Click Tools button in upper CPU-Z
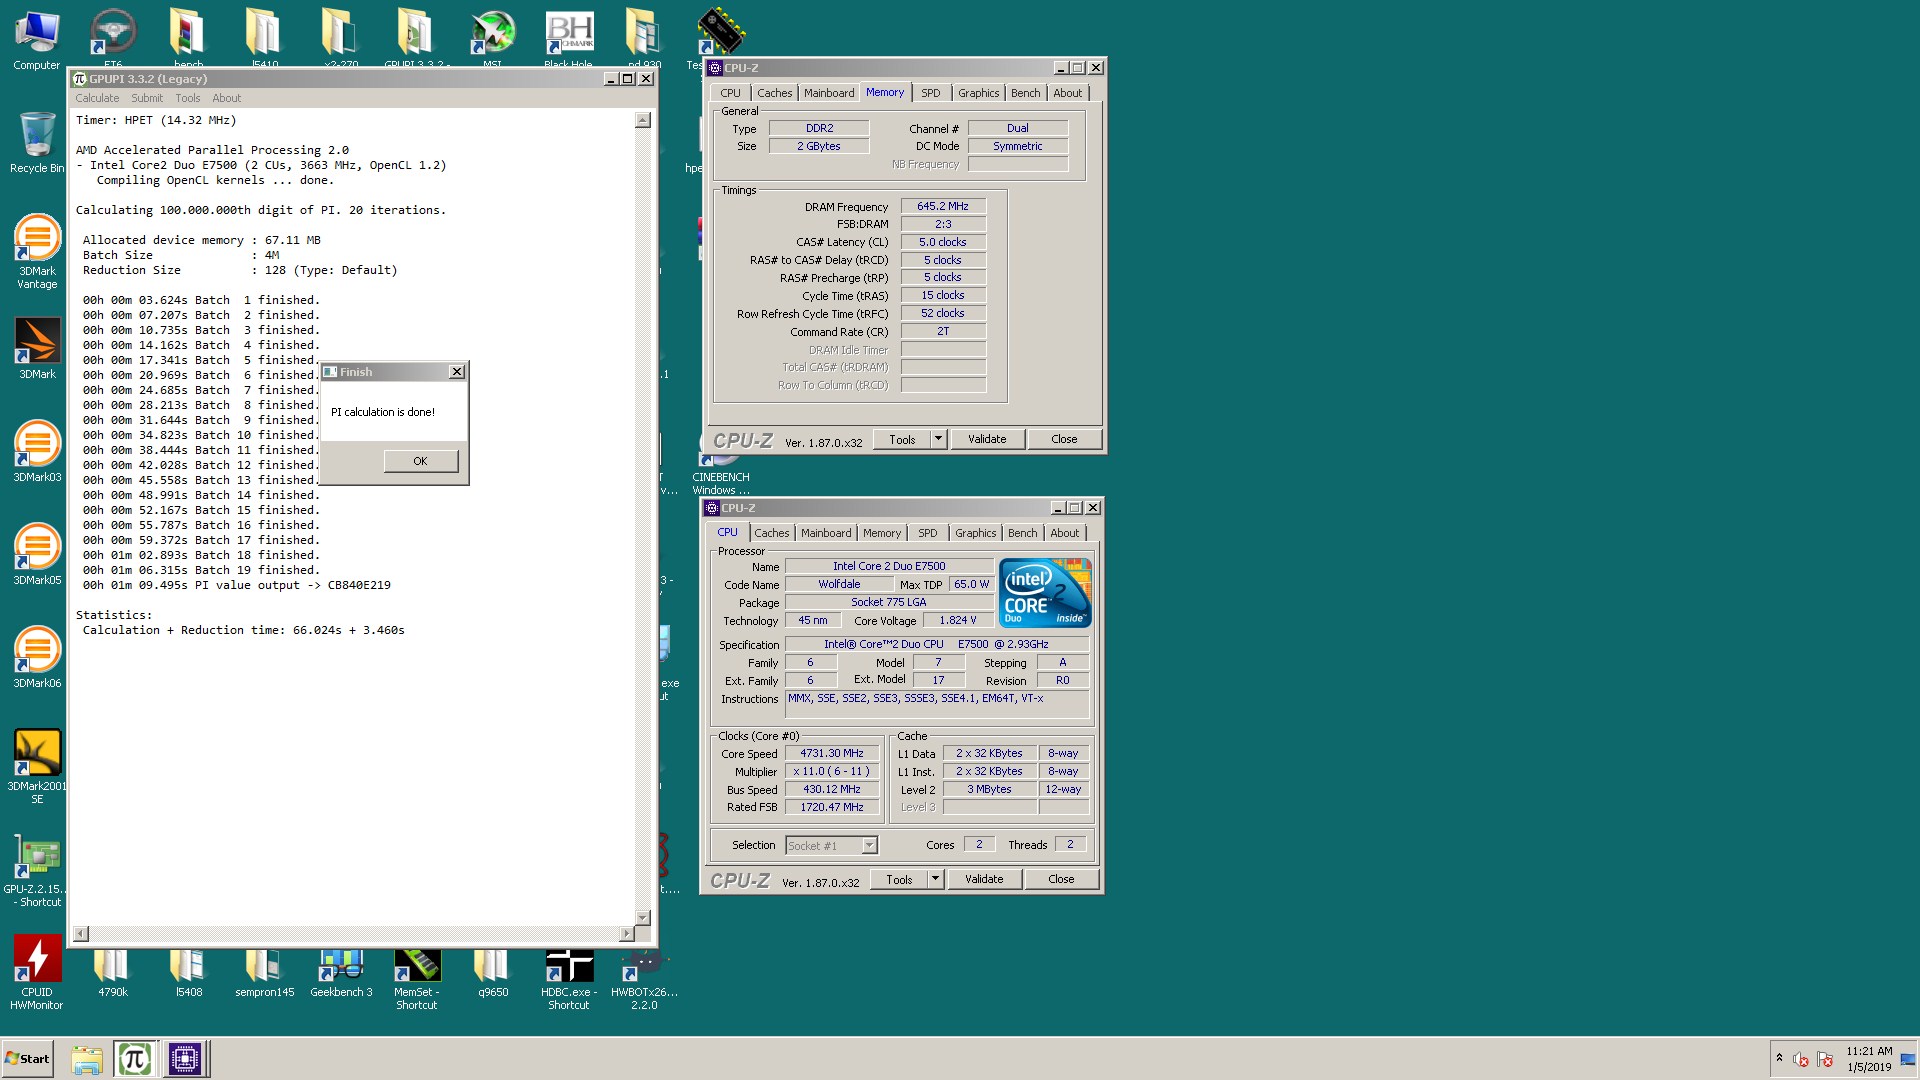 (902, 439)
